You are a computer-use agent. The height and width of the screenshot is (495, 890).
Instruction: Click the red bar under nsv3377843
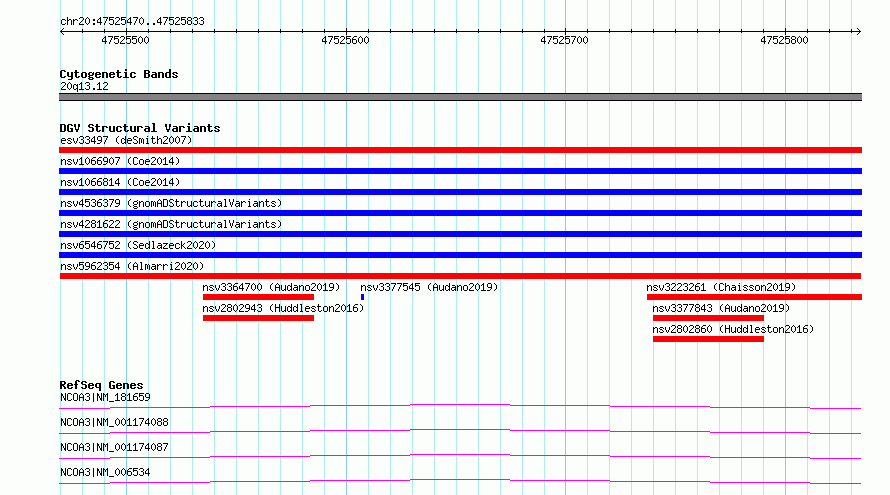pos(708,318)
